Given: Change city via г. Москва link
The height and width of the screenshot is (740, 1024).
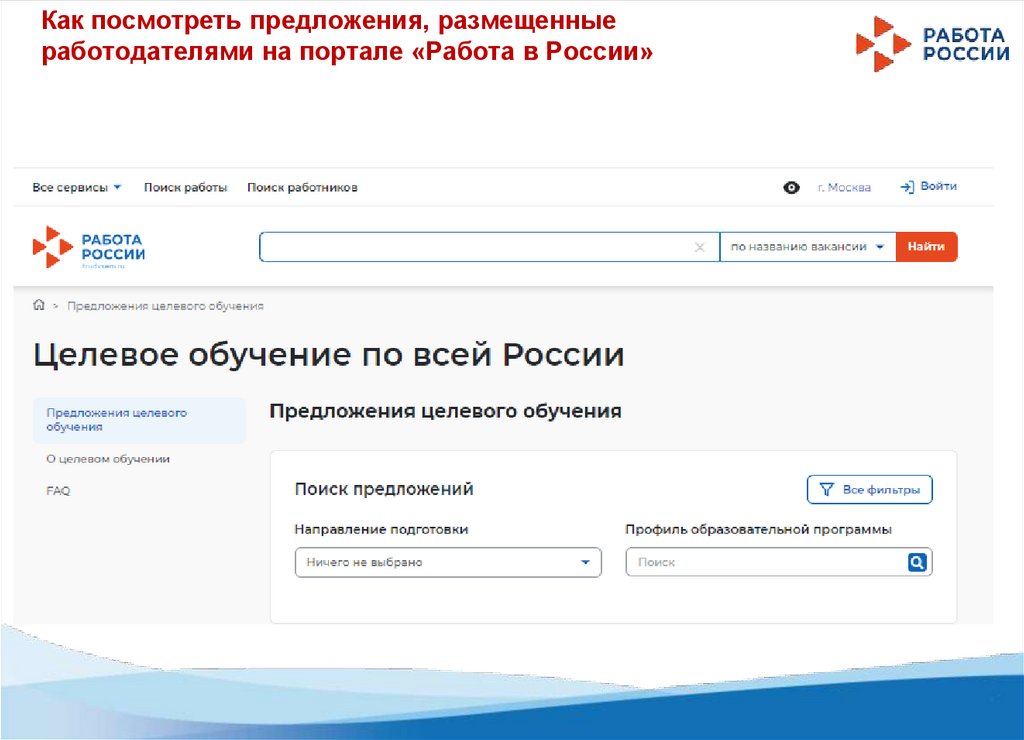Looking at the screenshot, I should click(844, 187).
